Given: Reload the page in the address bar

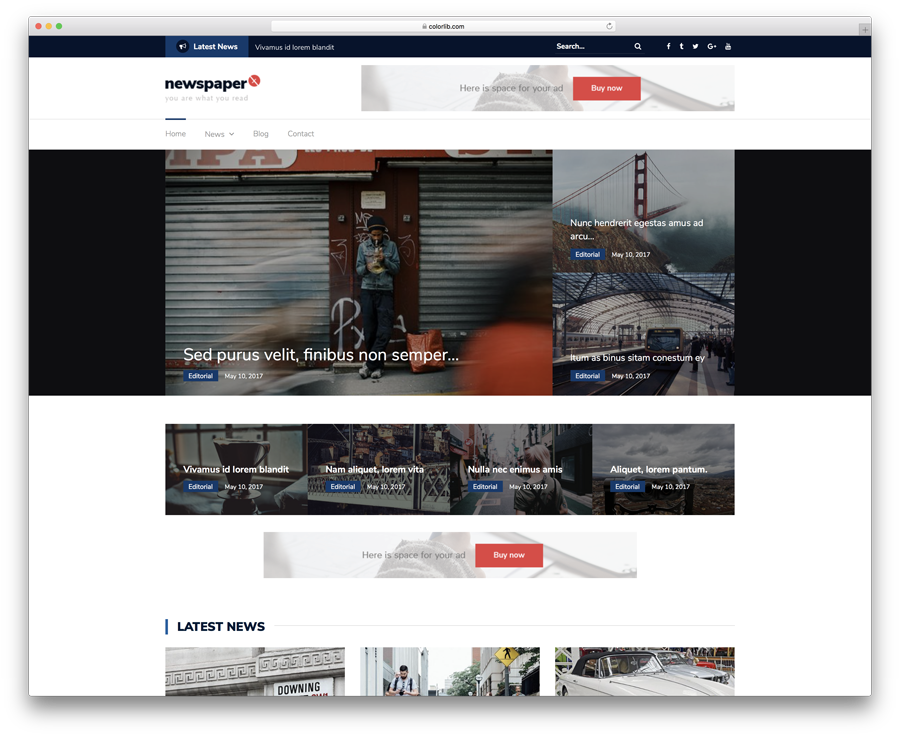Looking at the screenshot, I should (609, 26).
